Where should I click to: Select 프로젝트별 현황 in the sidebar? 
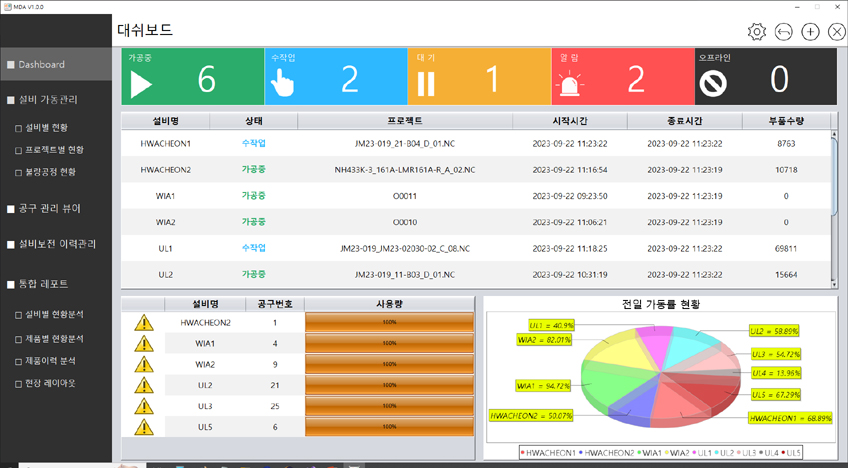54,150
